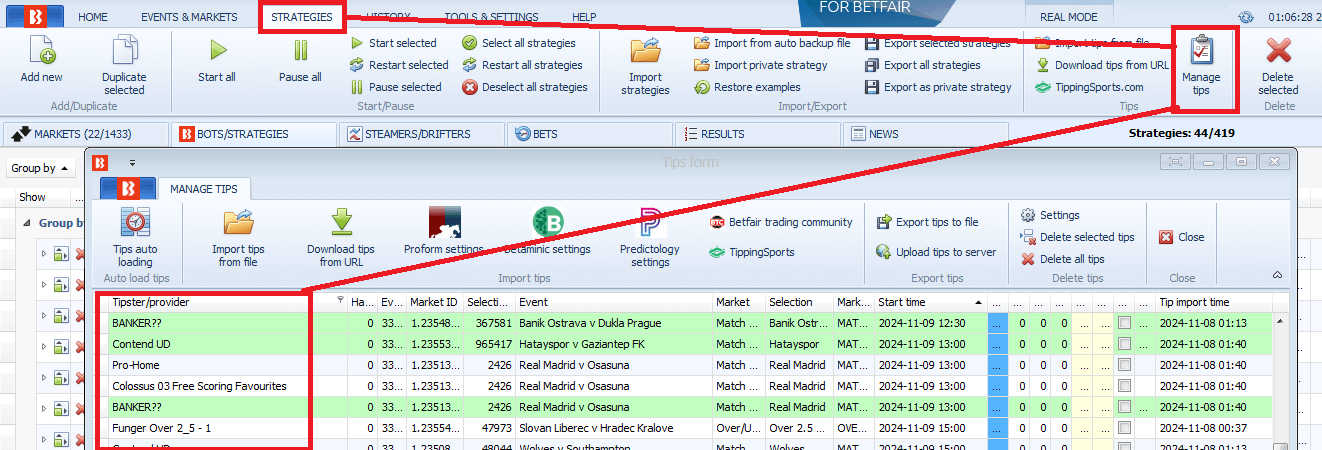Click the Pause all icon
The height and width of the screenshot is (450, 1322).
click(300, 50)
